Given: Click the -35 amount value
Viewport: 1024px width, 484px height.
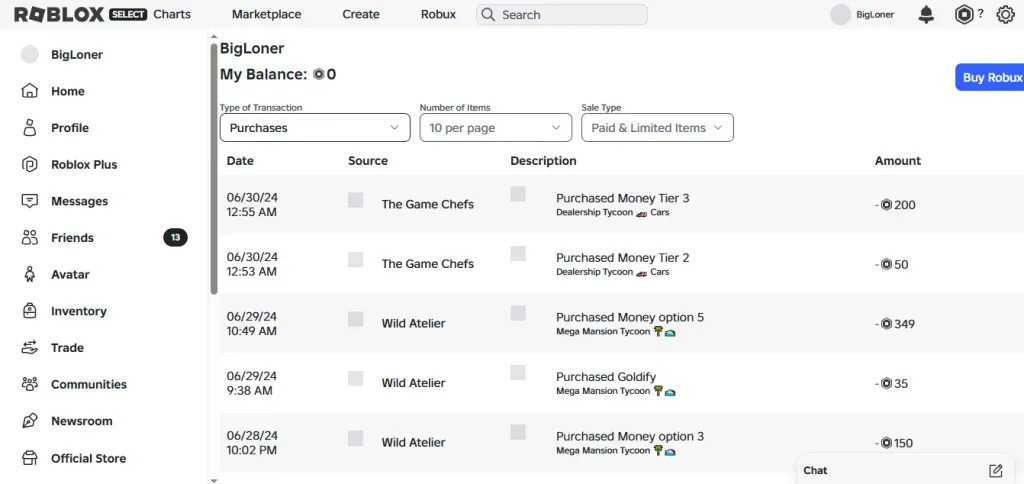Looking at the screenshot, I should [x=891, y=383].
